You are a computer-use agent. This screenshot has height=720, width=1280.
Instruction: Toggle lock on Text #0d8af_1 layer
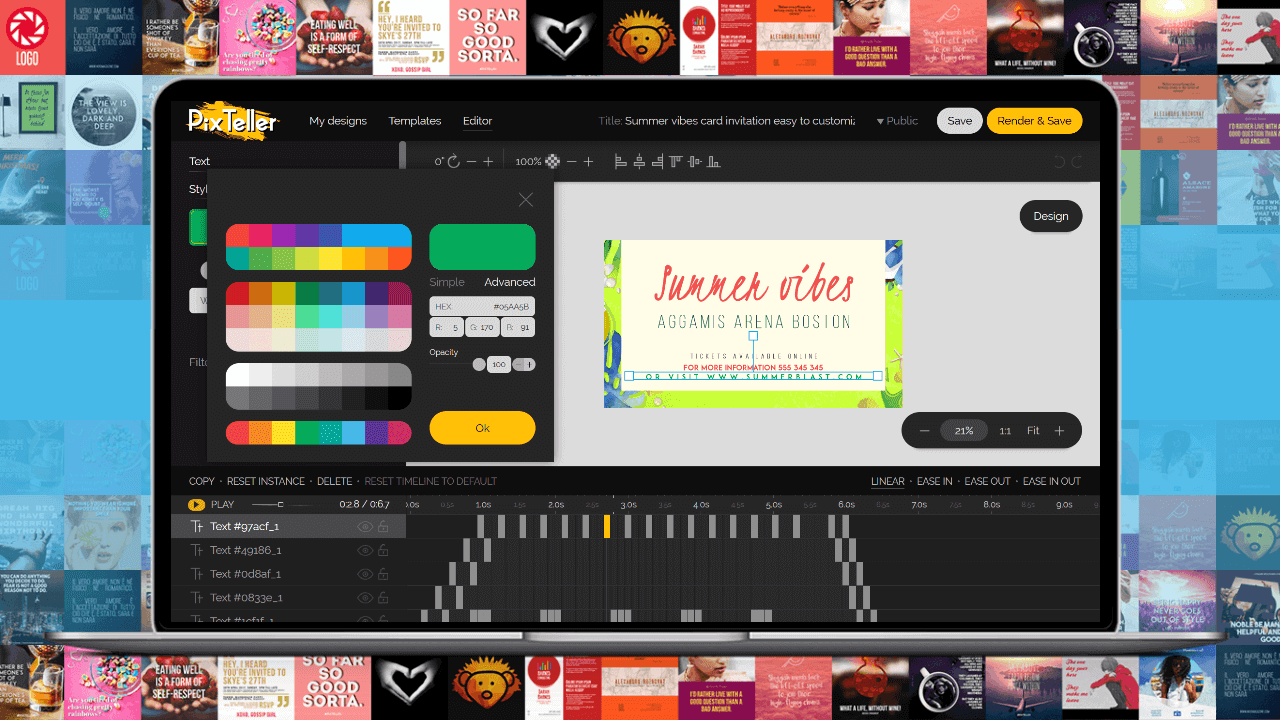coord(384,574)
